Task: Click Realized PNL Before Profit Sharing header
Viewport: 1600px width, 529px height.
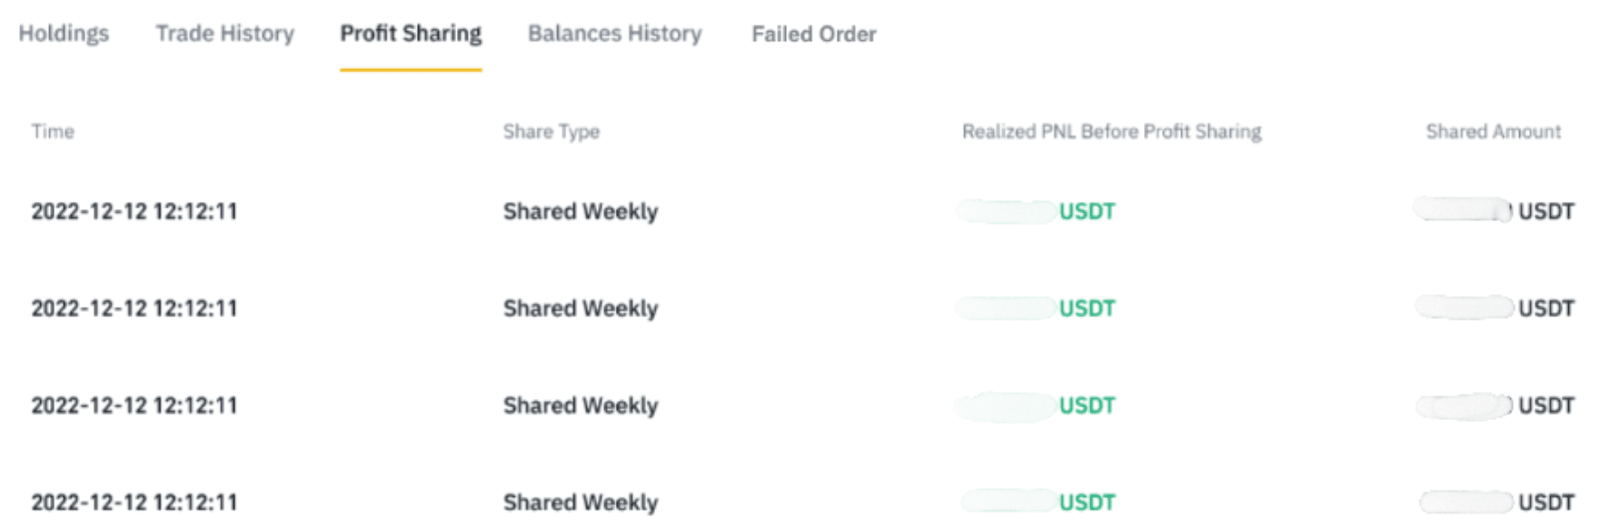Action: [1111, 131]
